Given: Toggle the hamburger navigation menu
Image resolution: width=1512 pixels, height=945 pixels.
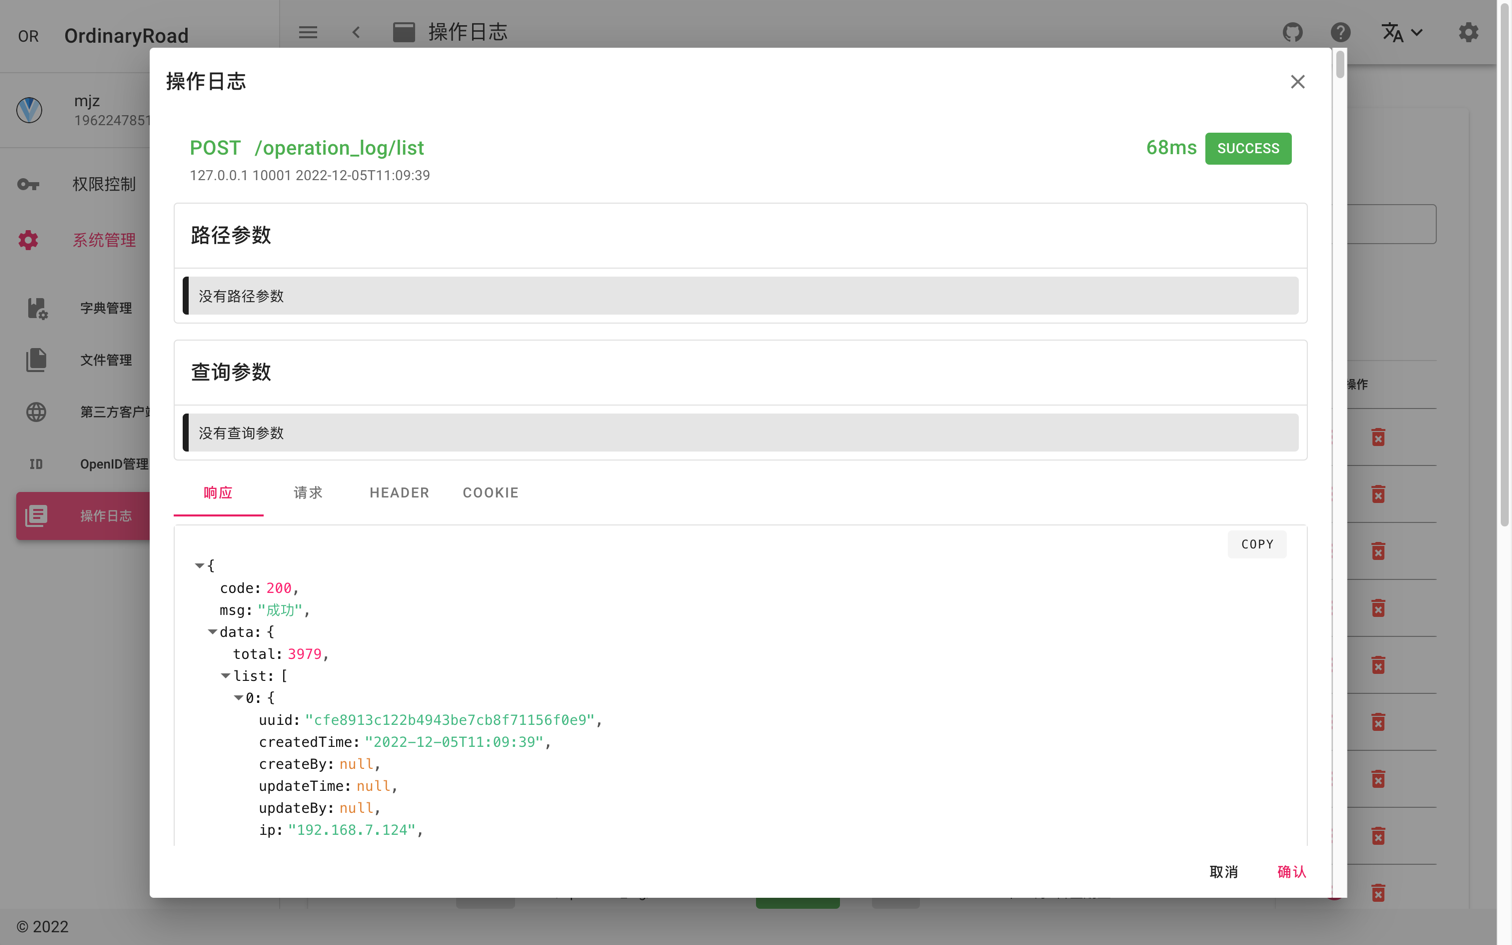Looking at the screenshot, I should (308, 33).
